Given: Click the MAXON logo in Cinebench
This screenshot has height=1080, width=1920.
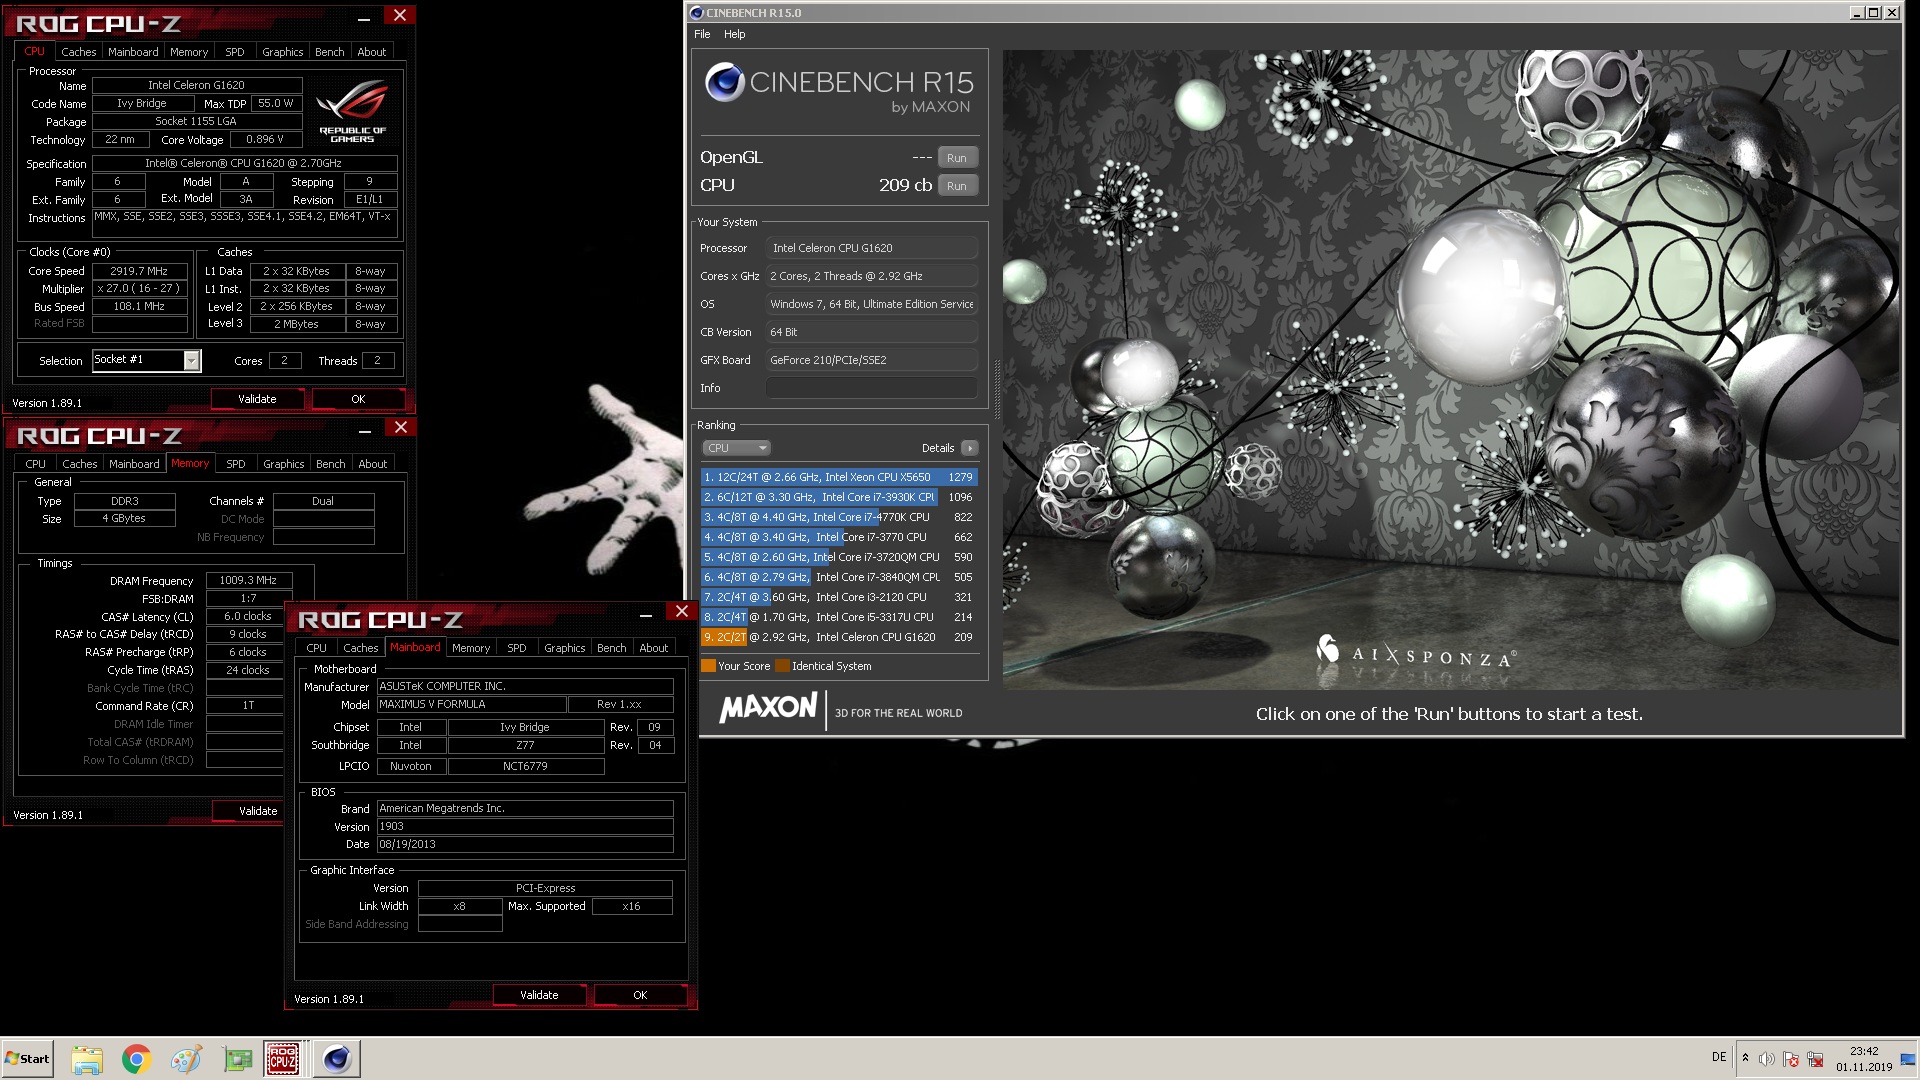Looking at the screenshot, I should click(768, 708).
